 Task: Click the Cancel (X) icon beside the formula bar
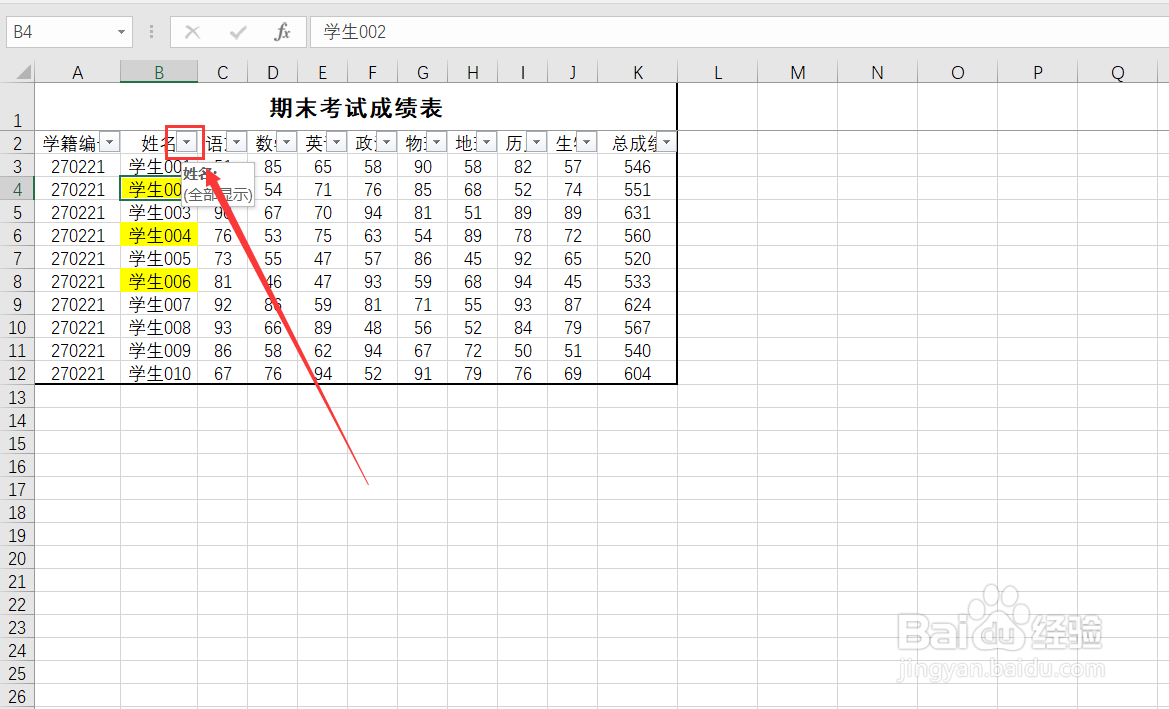tap(192, 31)
